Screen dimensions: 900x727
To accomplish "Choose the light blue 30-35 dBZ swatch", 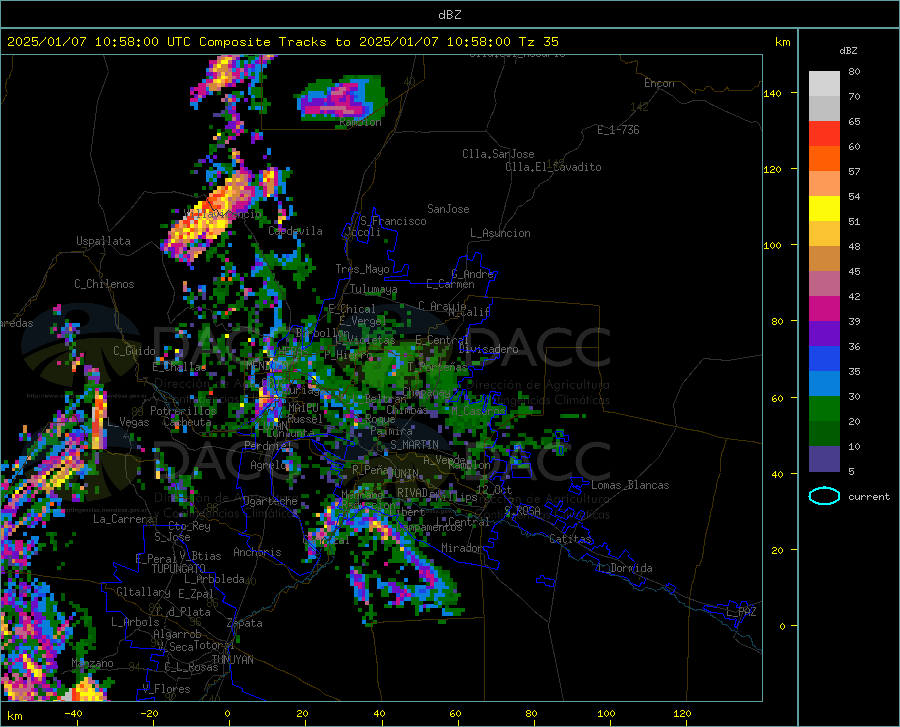I will [x=824, y=384].
